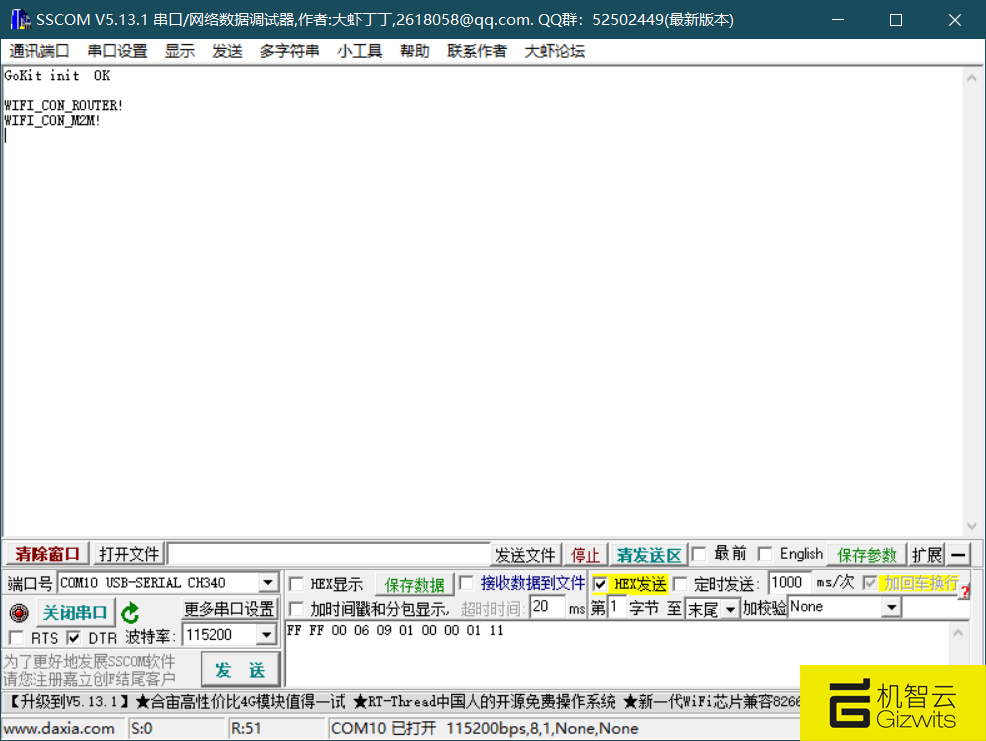Open the 显示 menu

point(179,51)
